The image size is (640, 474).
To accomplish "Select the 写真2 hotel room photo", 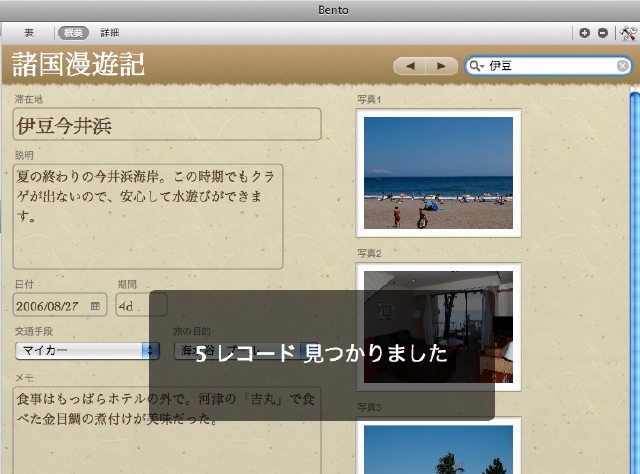I will pyautogui.click(x=438, y=327).
